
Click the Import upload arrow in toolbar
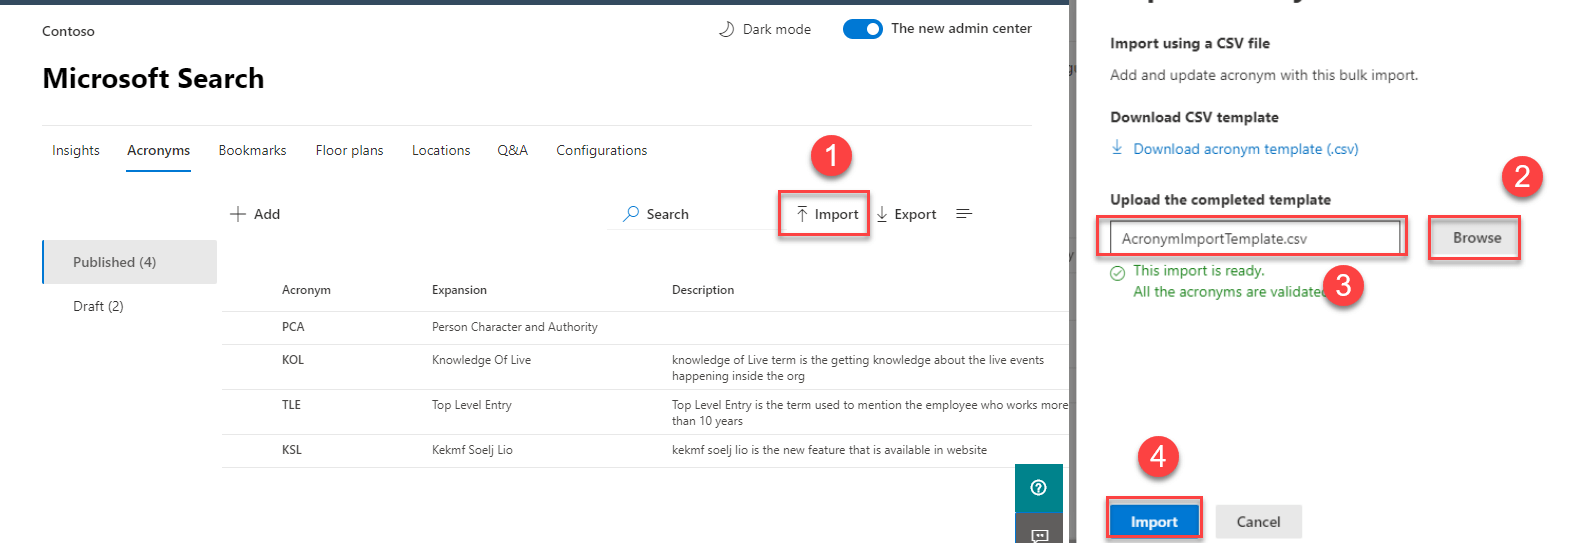pyautogui.click(x=802, y=214)
